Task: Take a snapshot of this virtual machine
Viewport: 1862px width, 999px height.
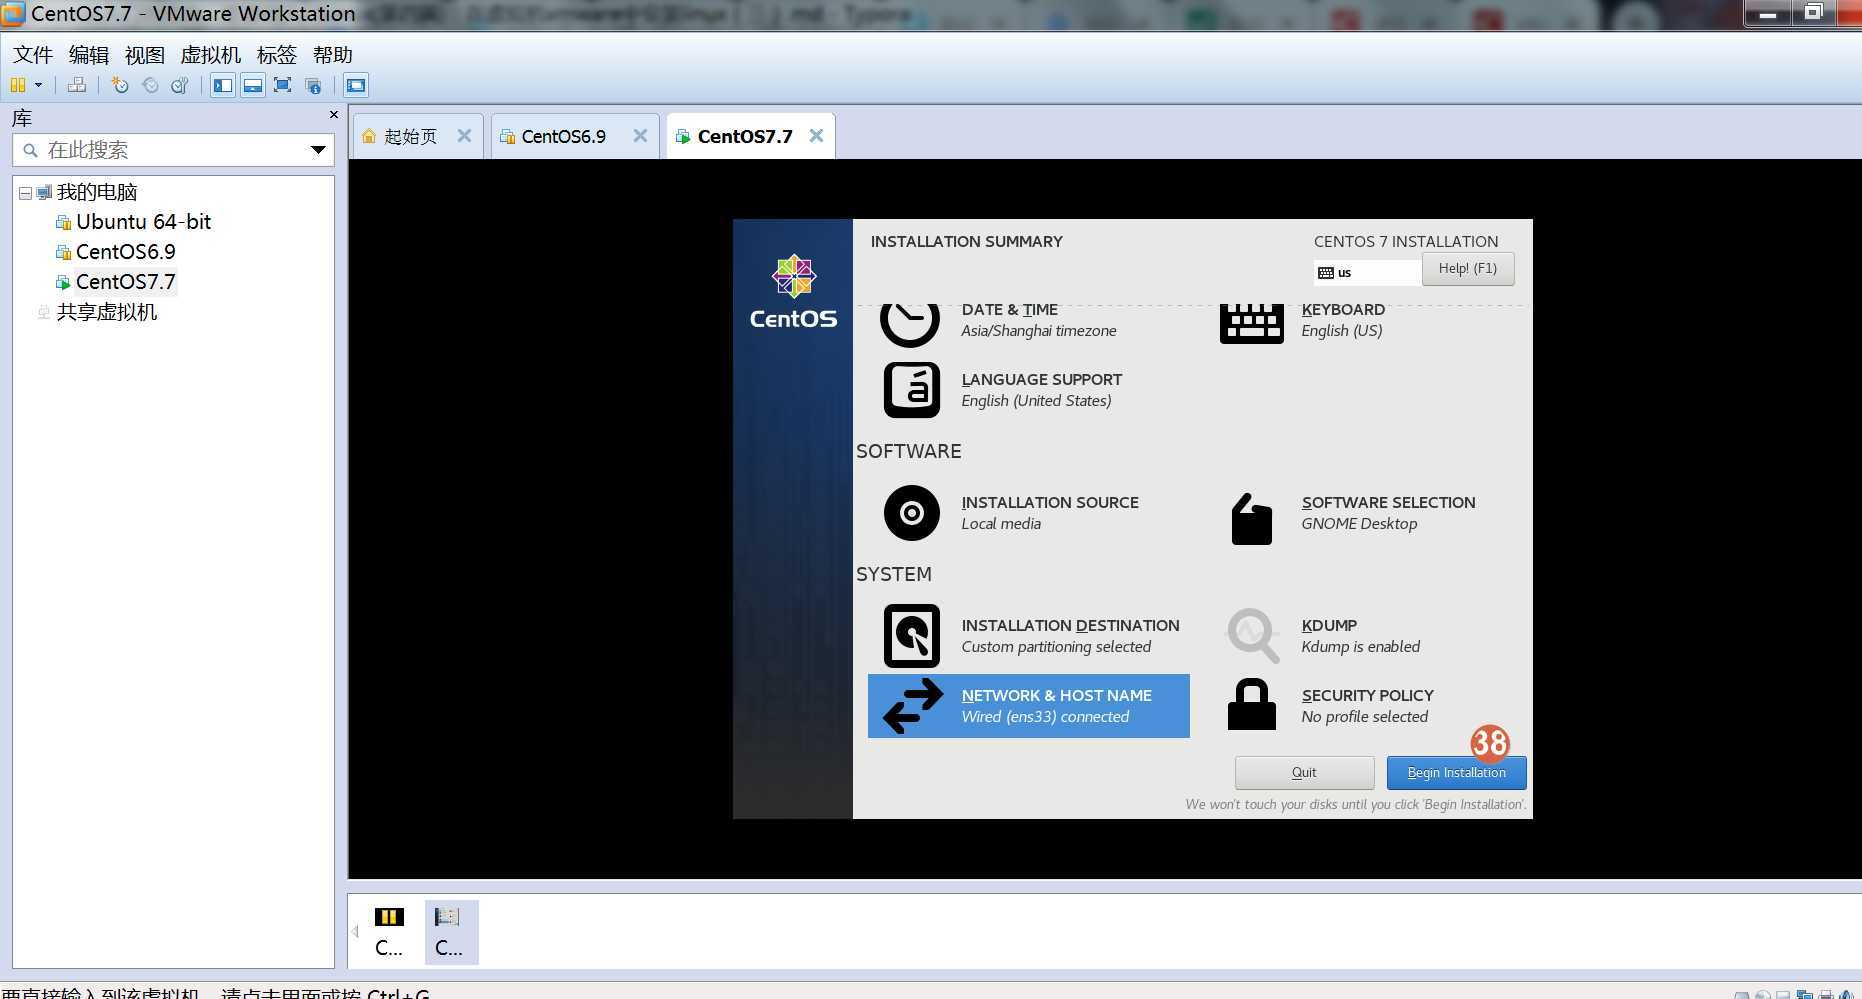Action: coord(120,85)
